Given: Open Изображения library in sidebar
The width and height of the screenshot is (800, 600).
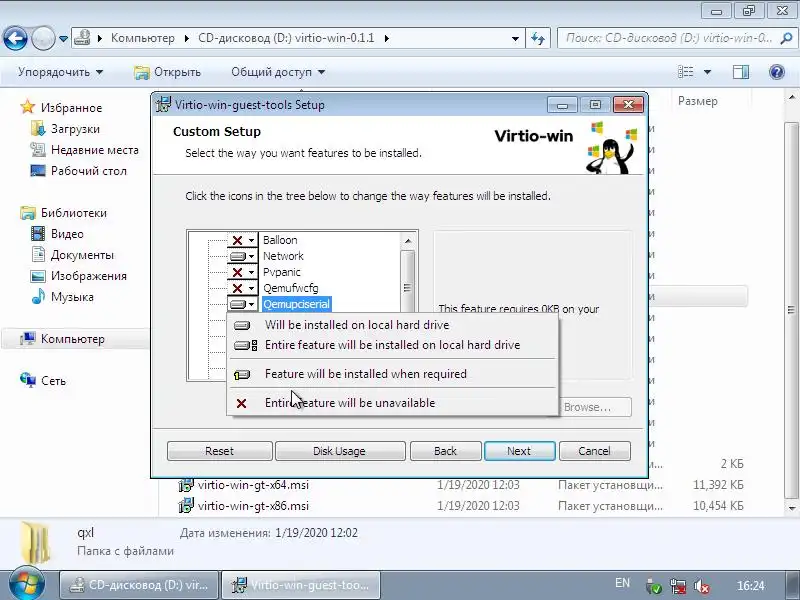Looking at the screenshot, I should (x=79, y=276).
